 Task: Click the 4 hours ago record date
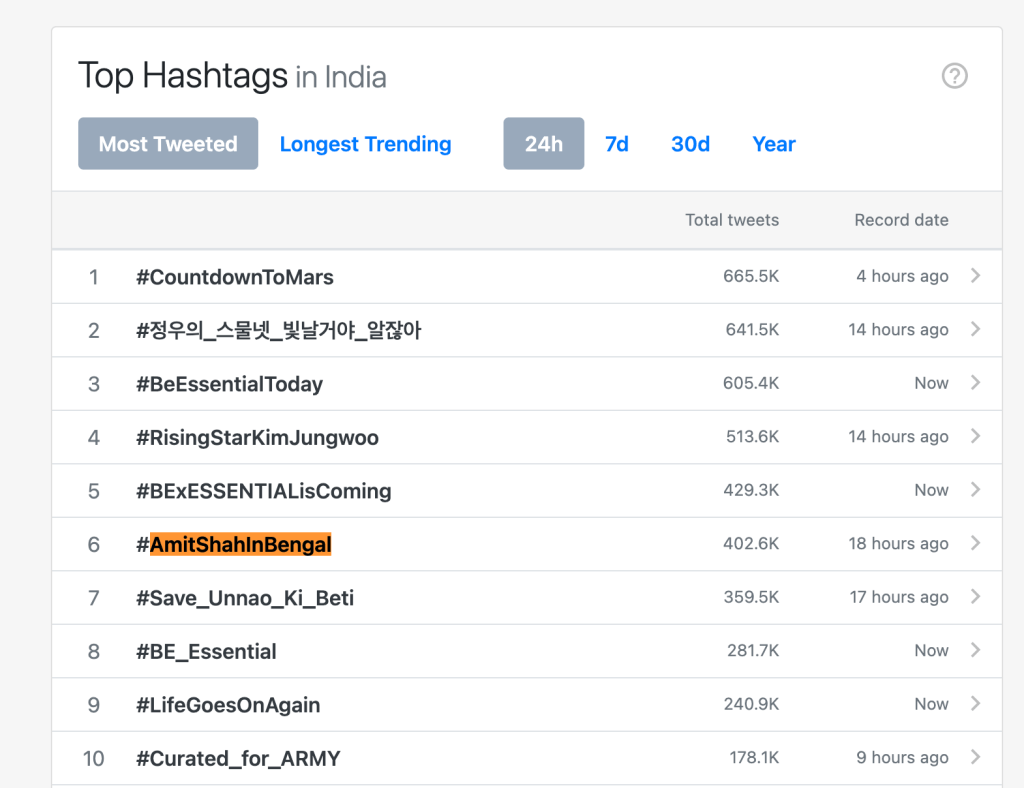click(903, 276)
